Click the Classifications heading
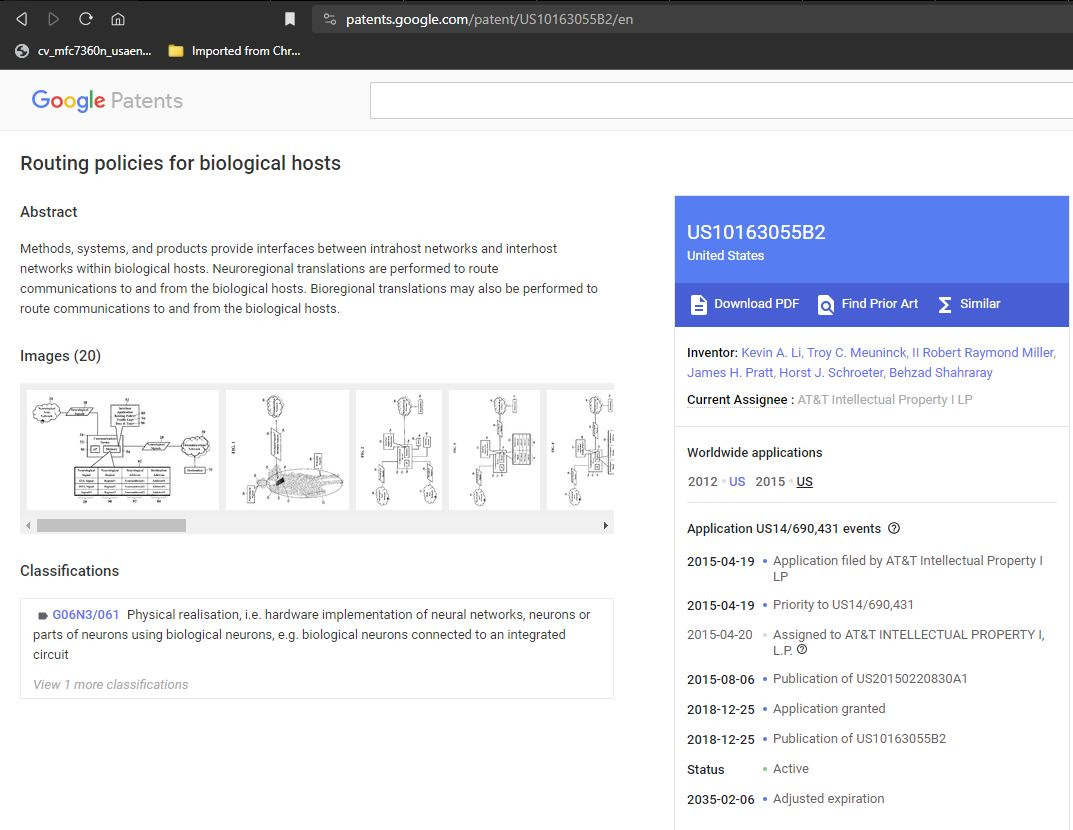 (x=69, y=571)
